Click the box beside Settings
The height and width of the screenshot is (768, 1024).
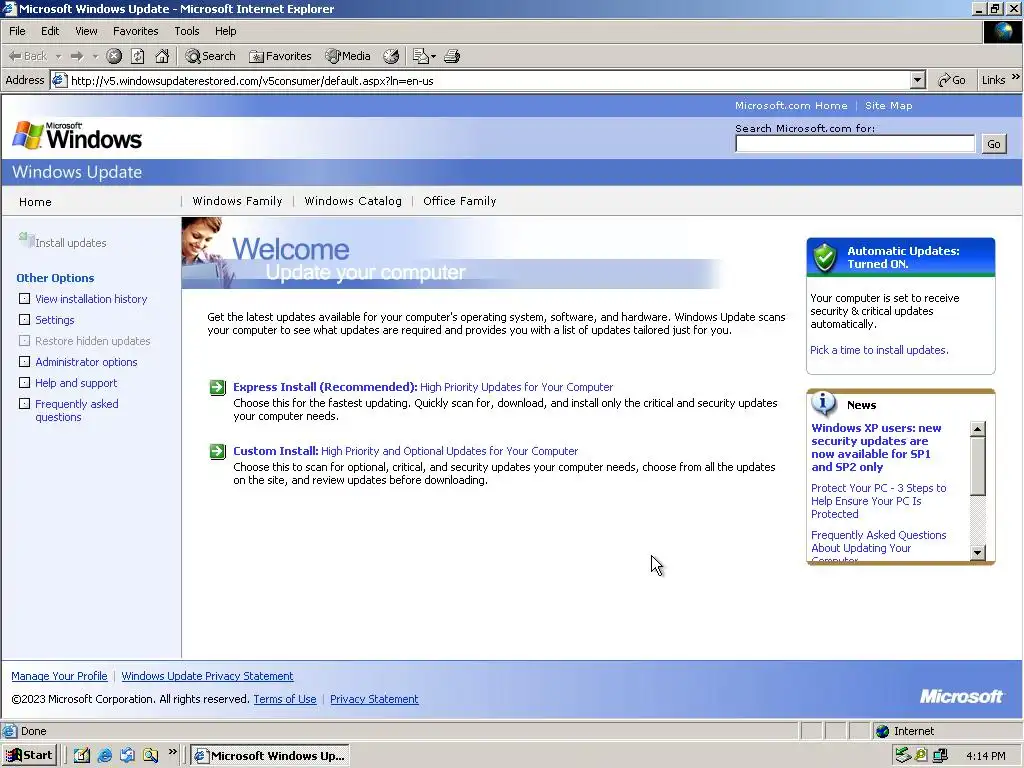coord(24,319)
